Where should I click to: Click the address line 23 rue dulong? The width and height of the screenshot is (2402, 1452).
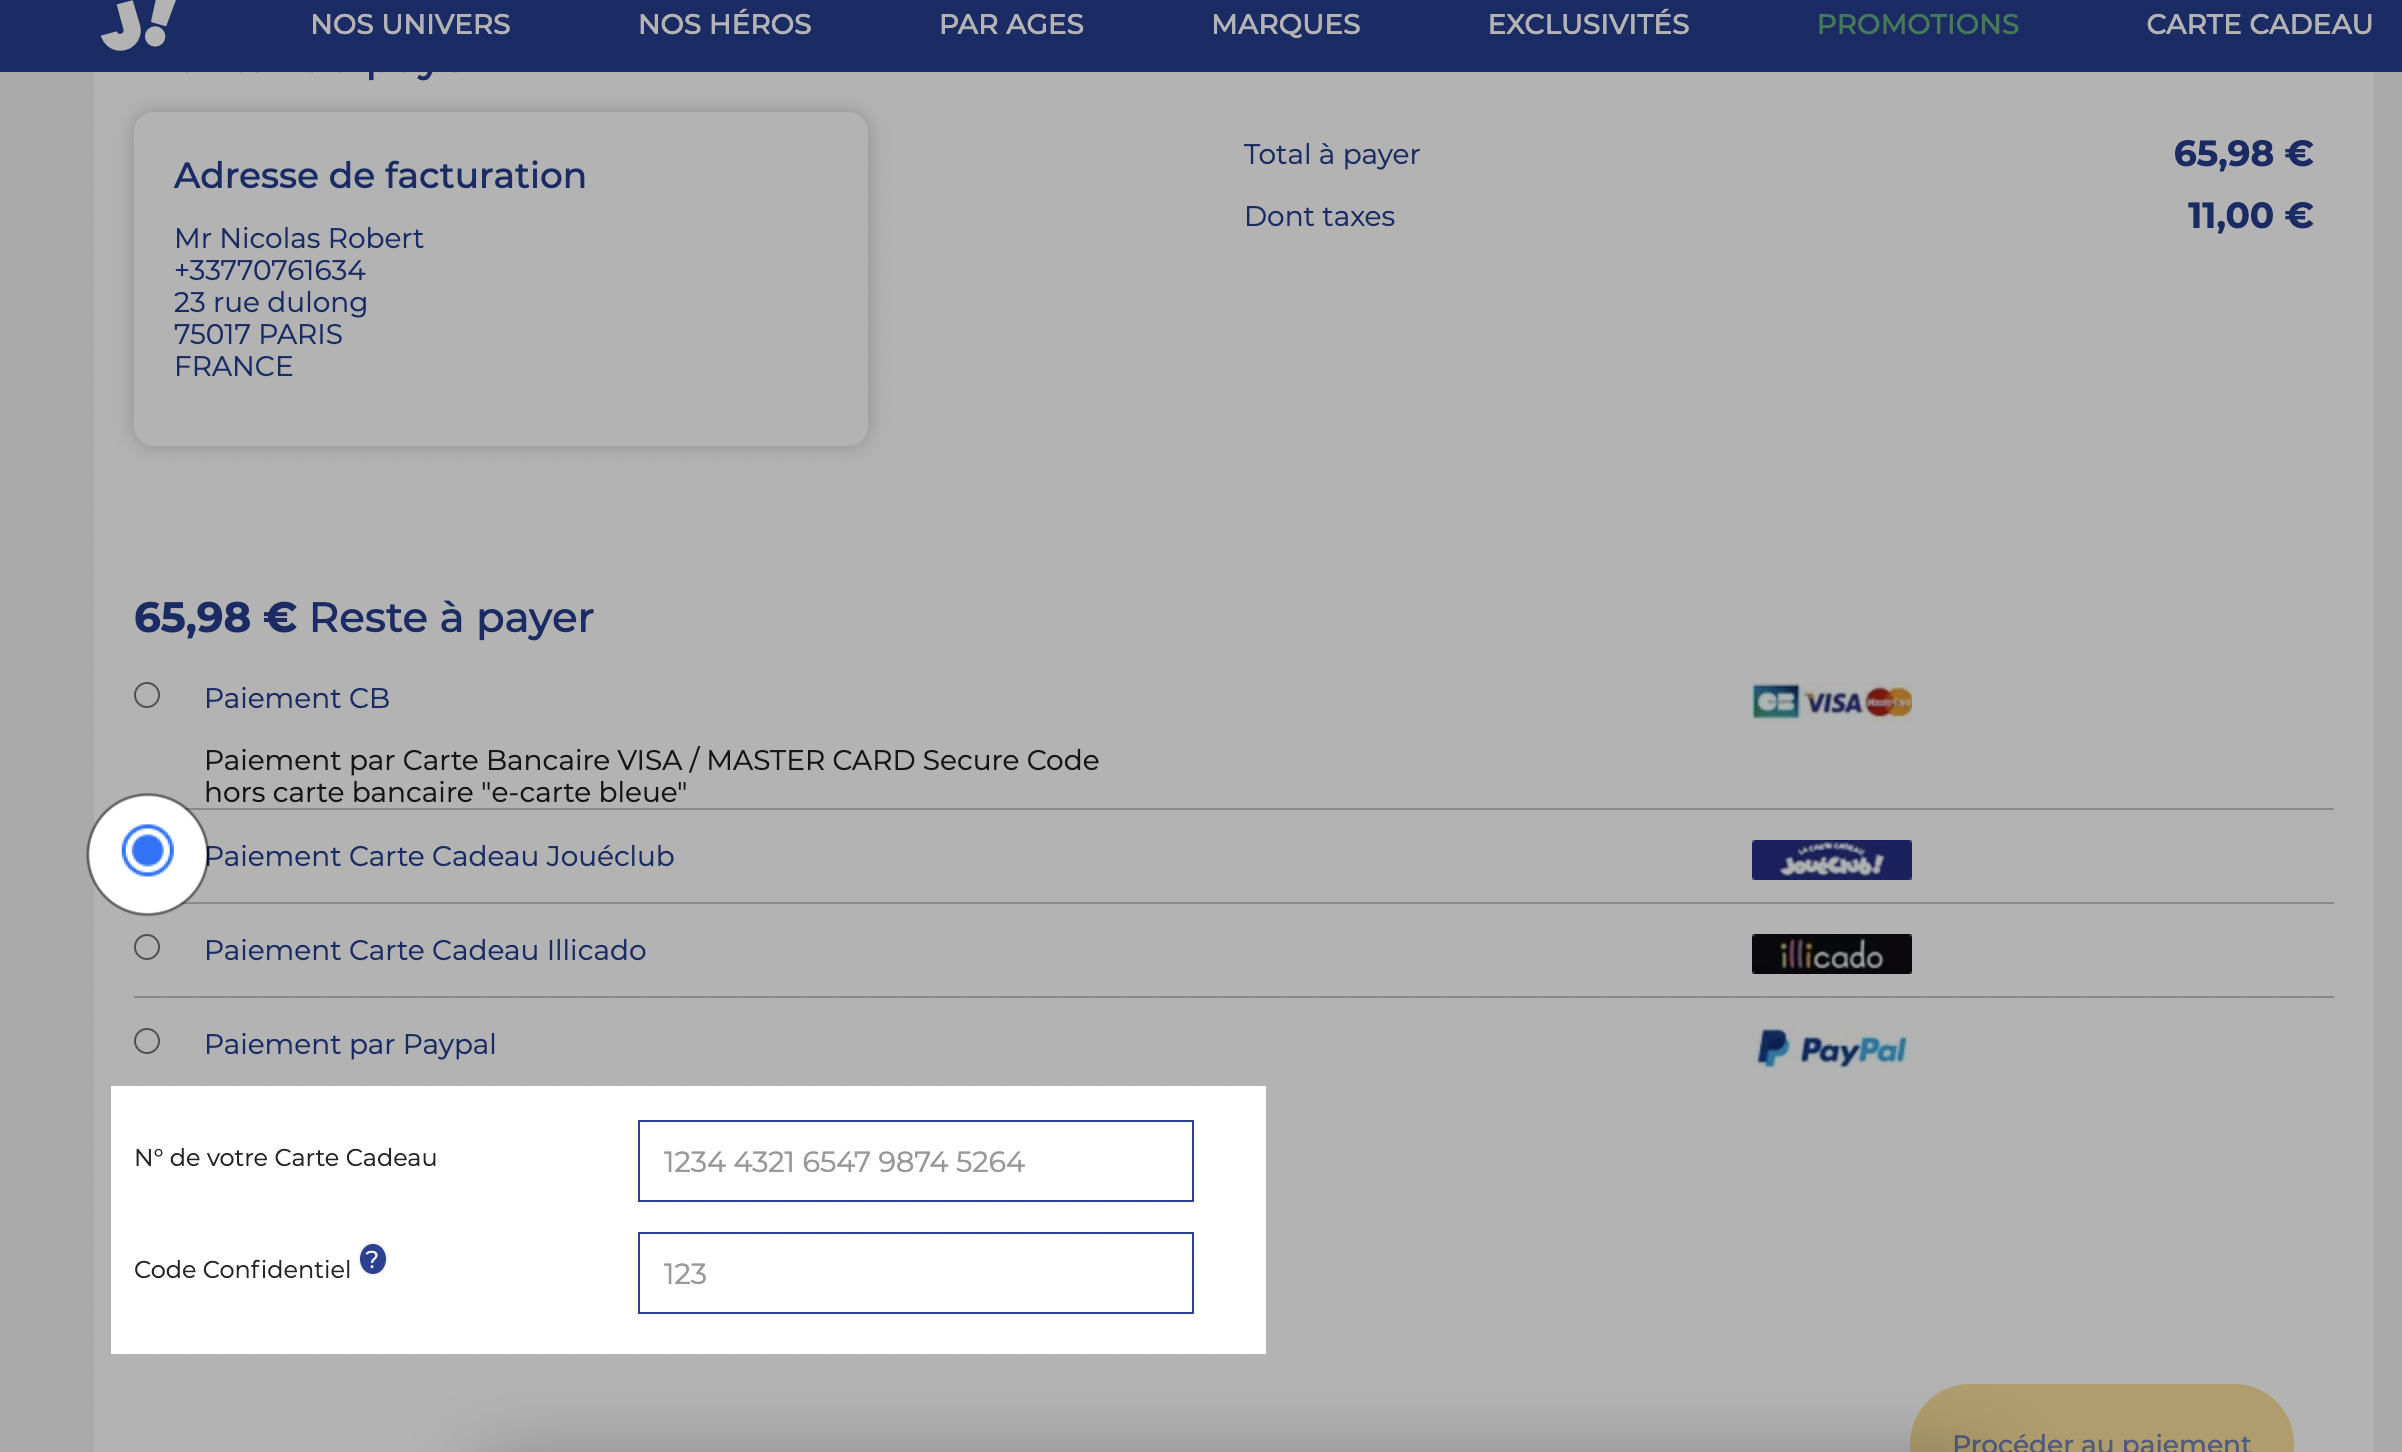(271, 302)
